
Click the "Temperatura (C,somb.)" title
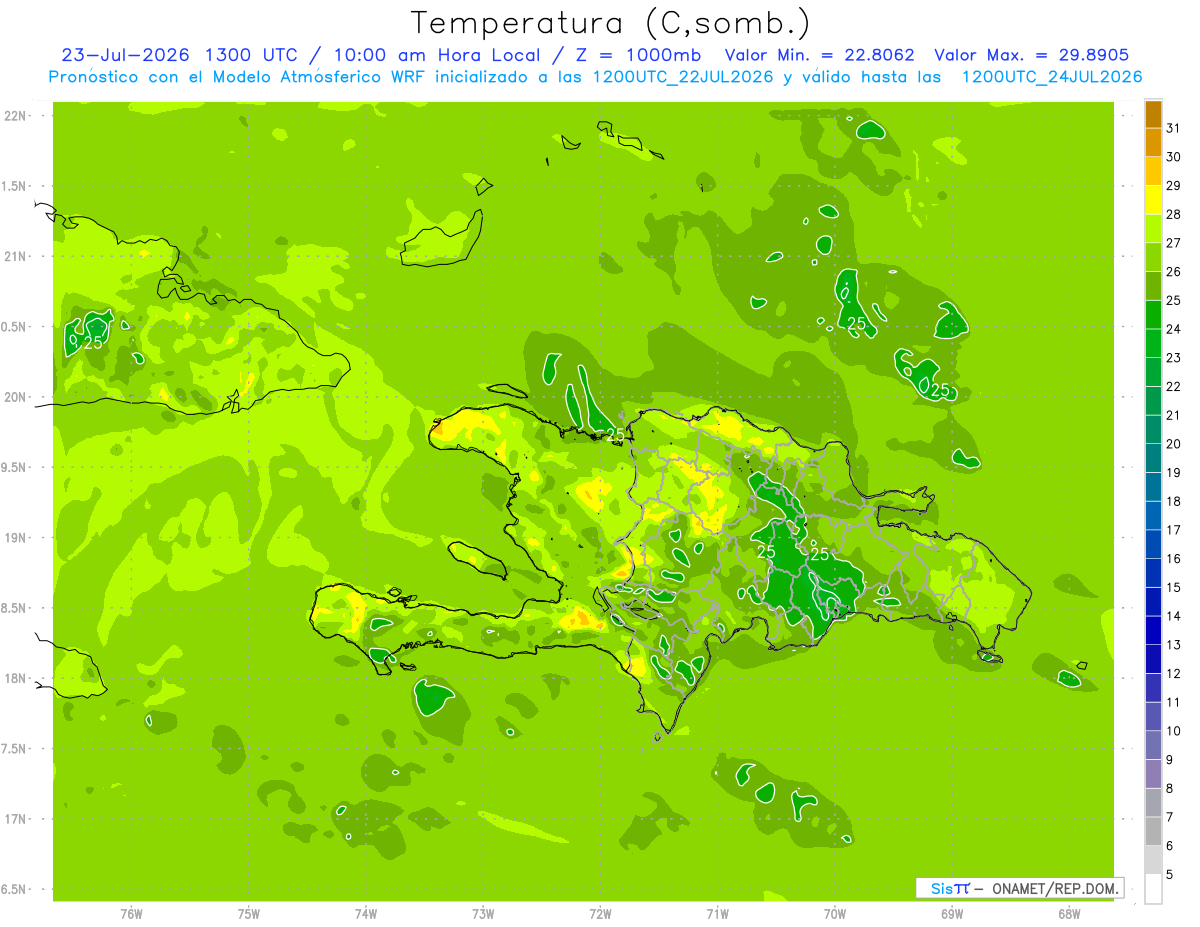point(610,23)
